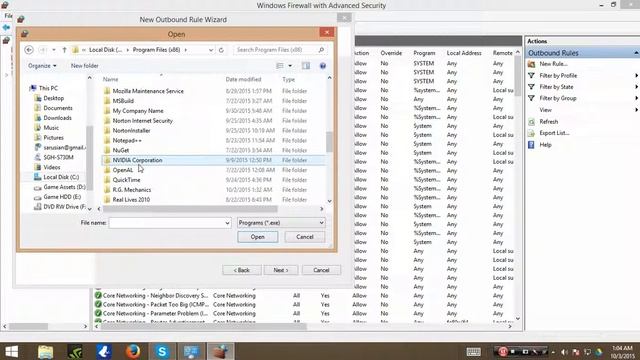Viewport: 640px width, 360px height.
Task: Select the QuickTime folder
Action: click(x=126, y=180)
